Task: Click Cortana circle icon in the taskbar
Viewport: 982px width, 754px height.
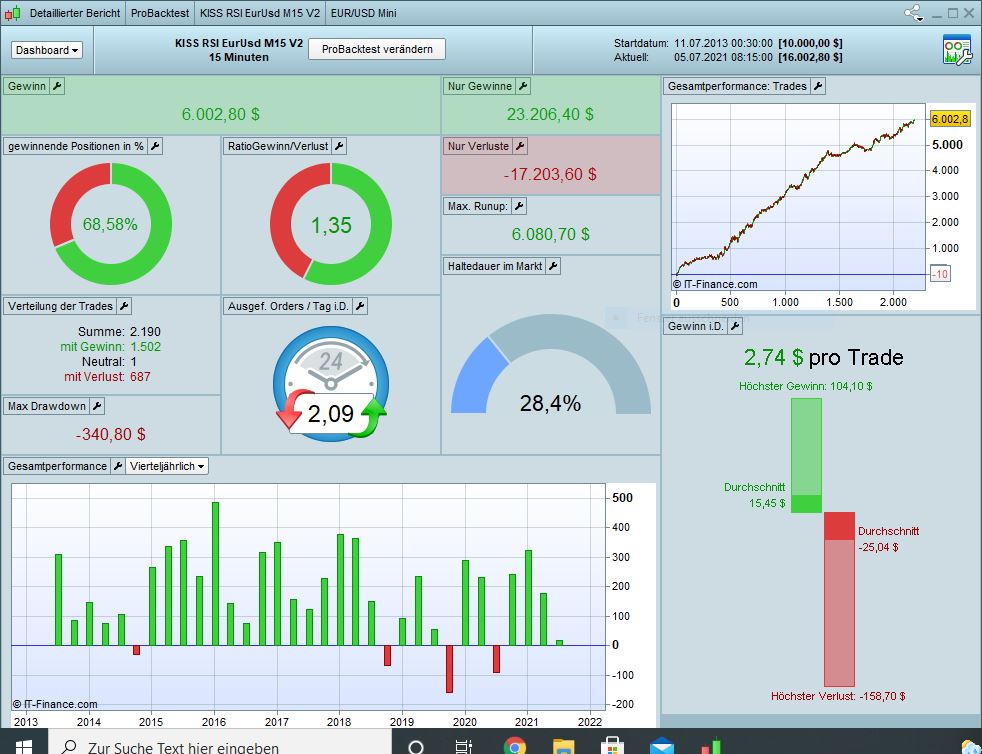Action: pos(415,746)
